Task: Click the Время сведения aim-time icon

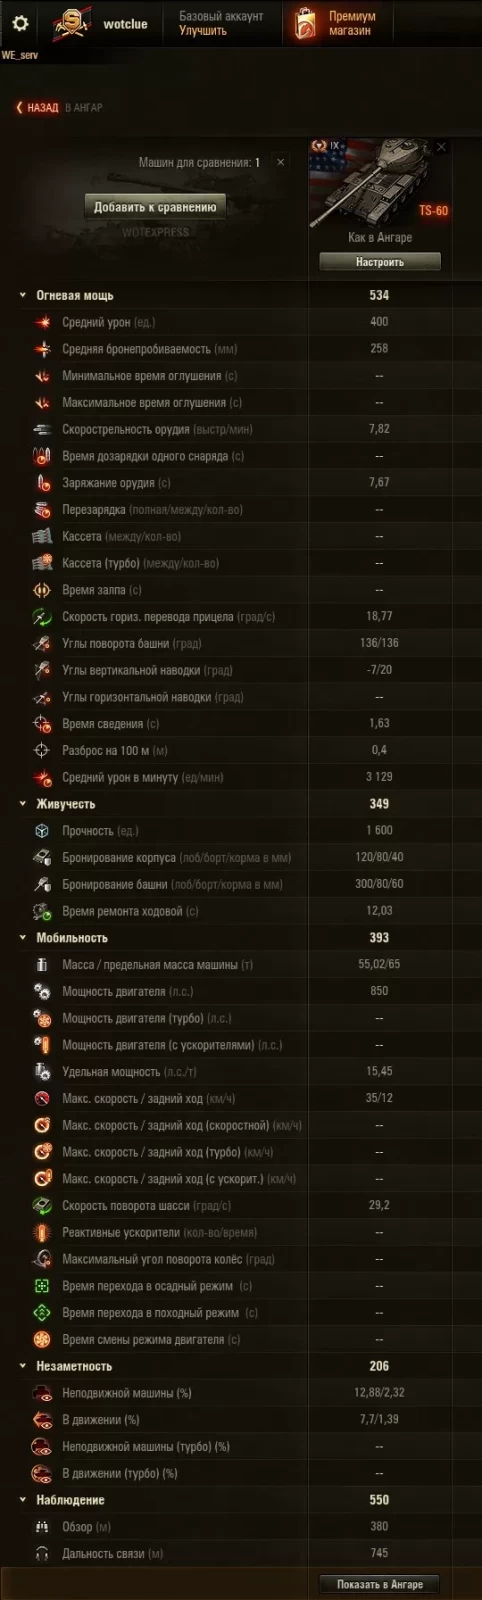Action: [x=42, y=724]
